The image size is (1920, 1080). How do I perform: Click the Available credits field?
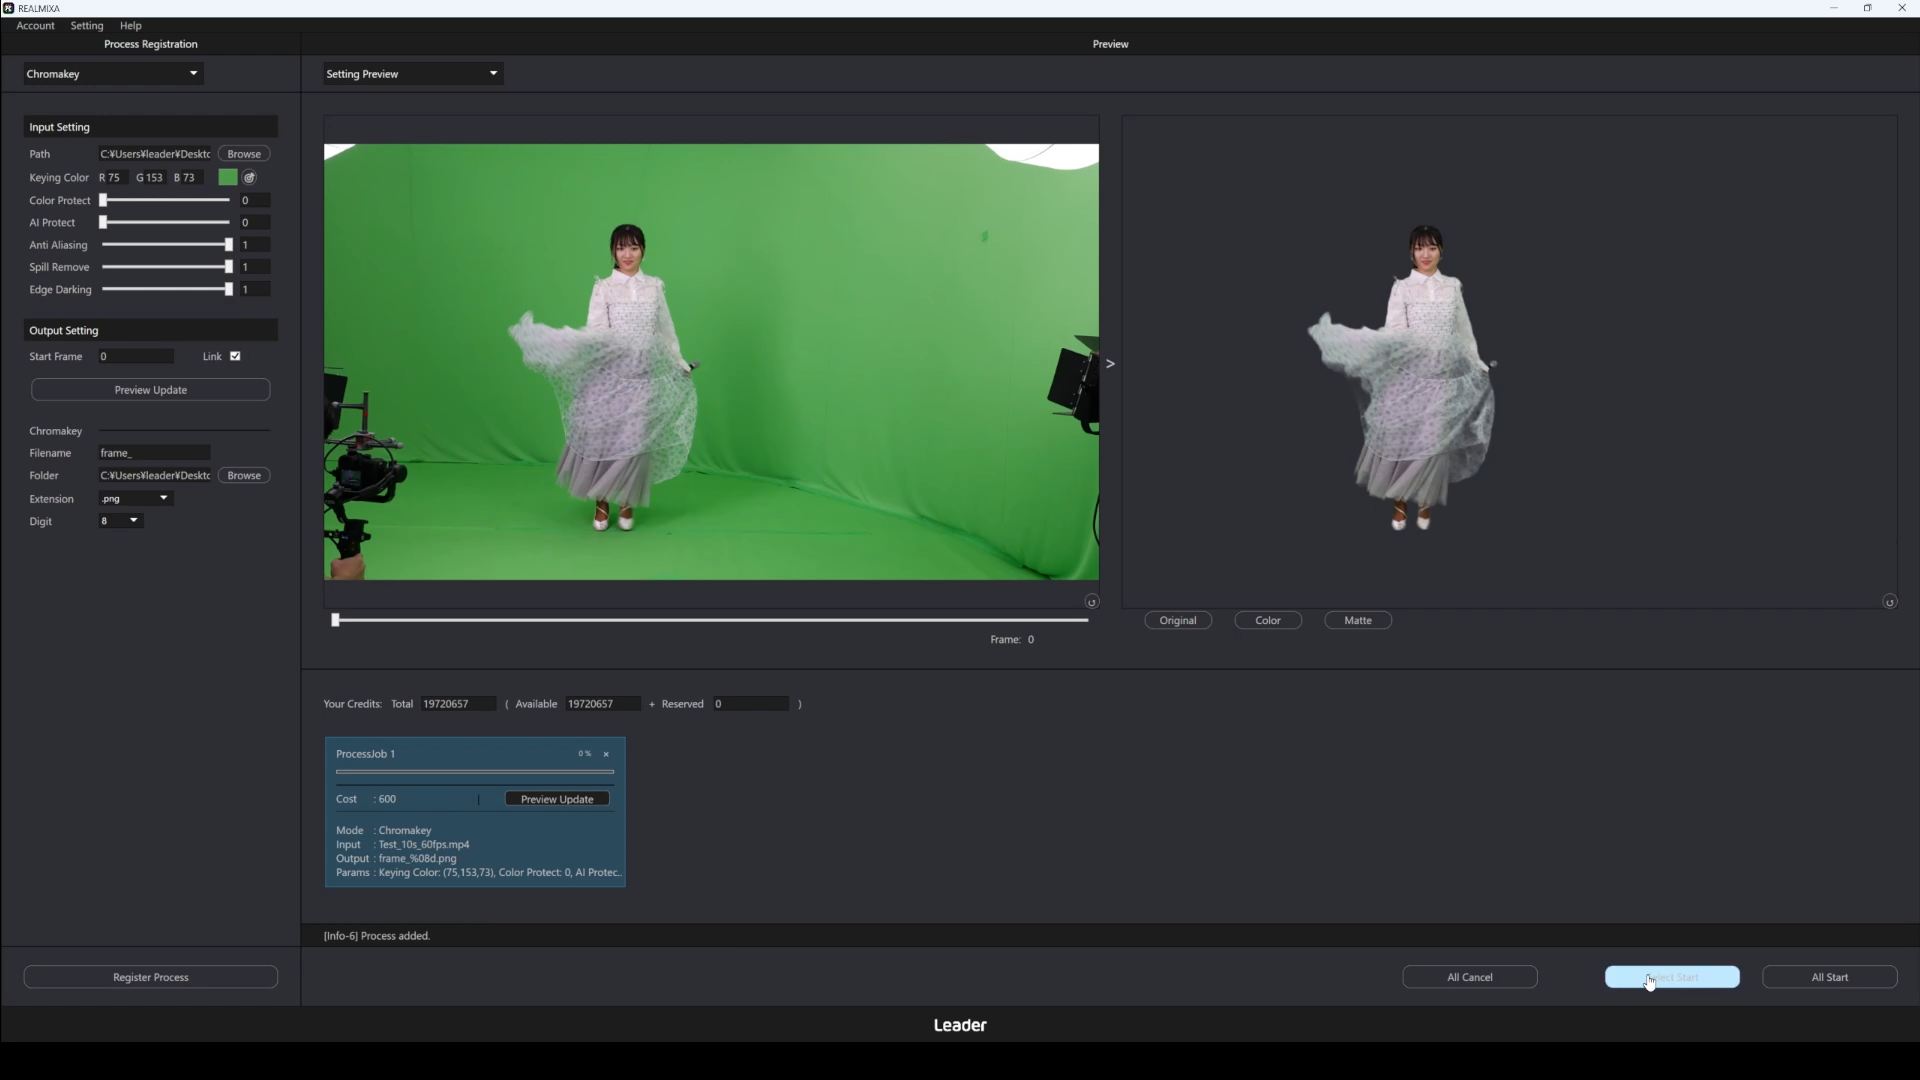tap(603, 704)
